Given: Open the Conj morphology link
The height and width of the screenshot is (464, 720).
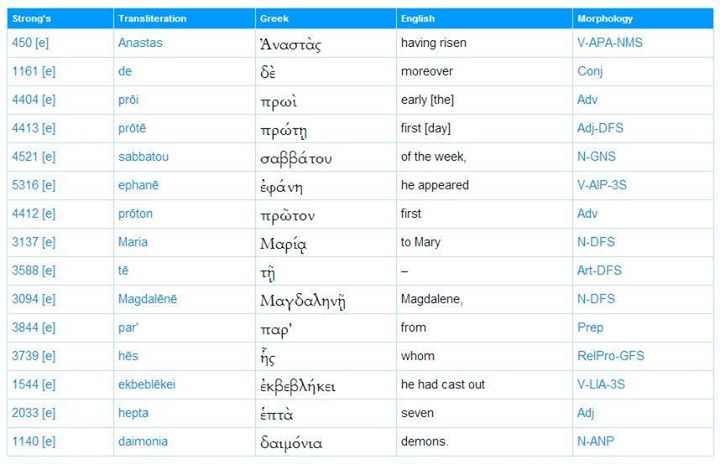Looking at the screenshot, I should click(x=590, y=72).
